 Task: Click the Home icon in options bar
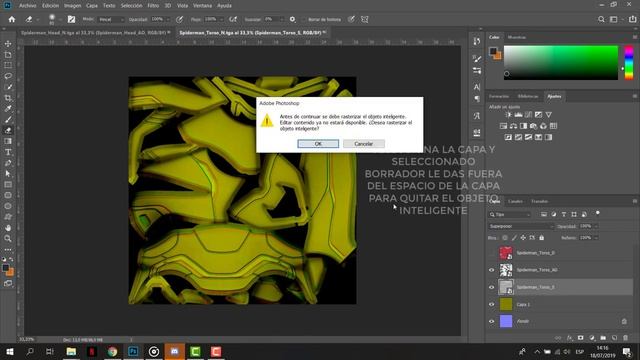coord(12,19)
